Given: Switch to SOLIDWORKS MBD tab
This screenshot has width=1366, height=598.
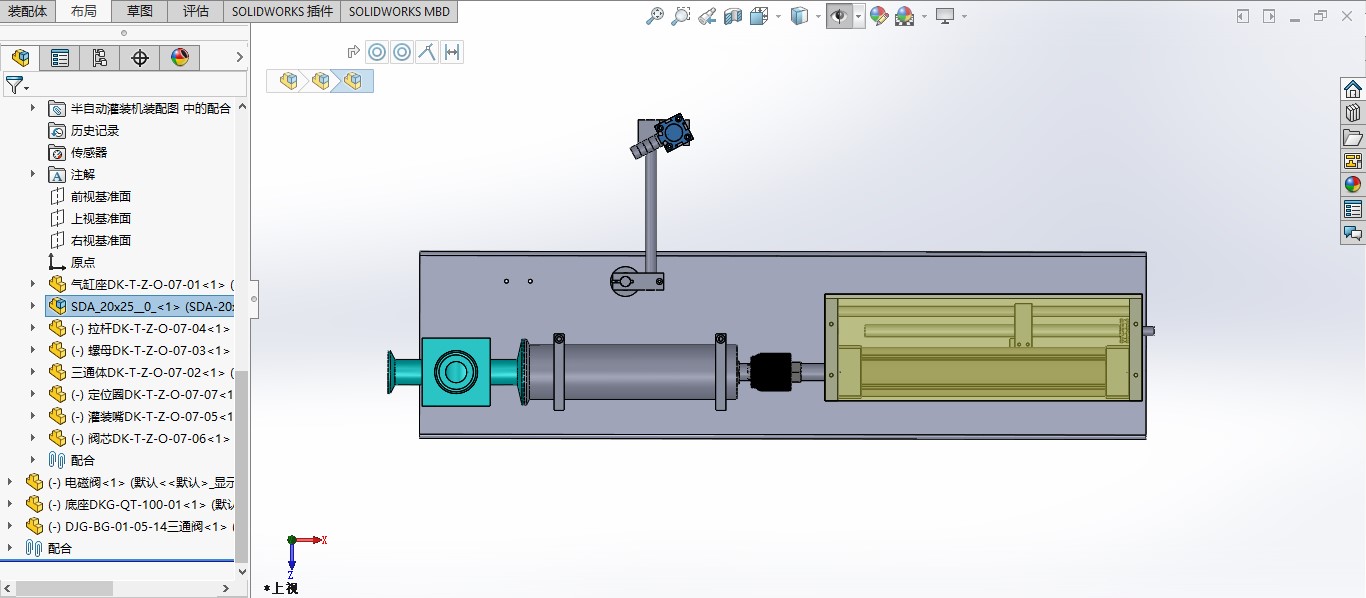Looking at the screenshot, I should pos(399,11).
